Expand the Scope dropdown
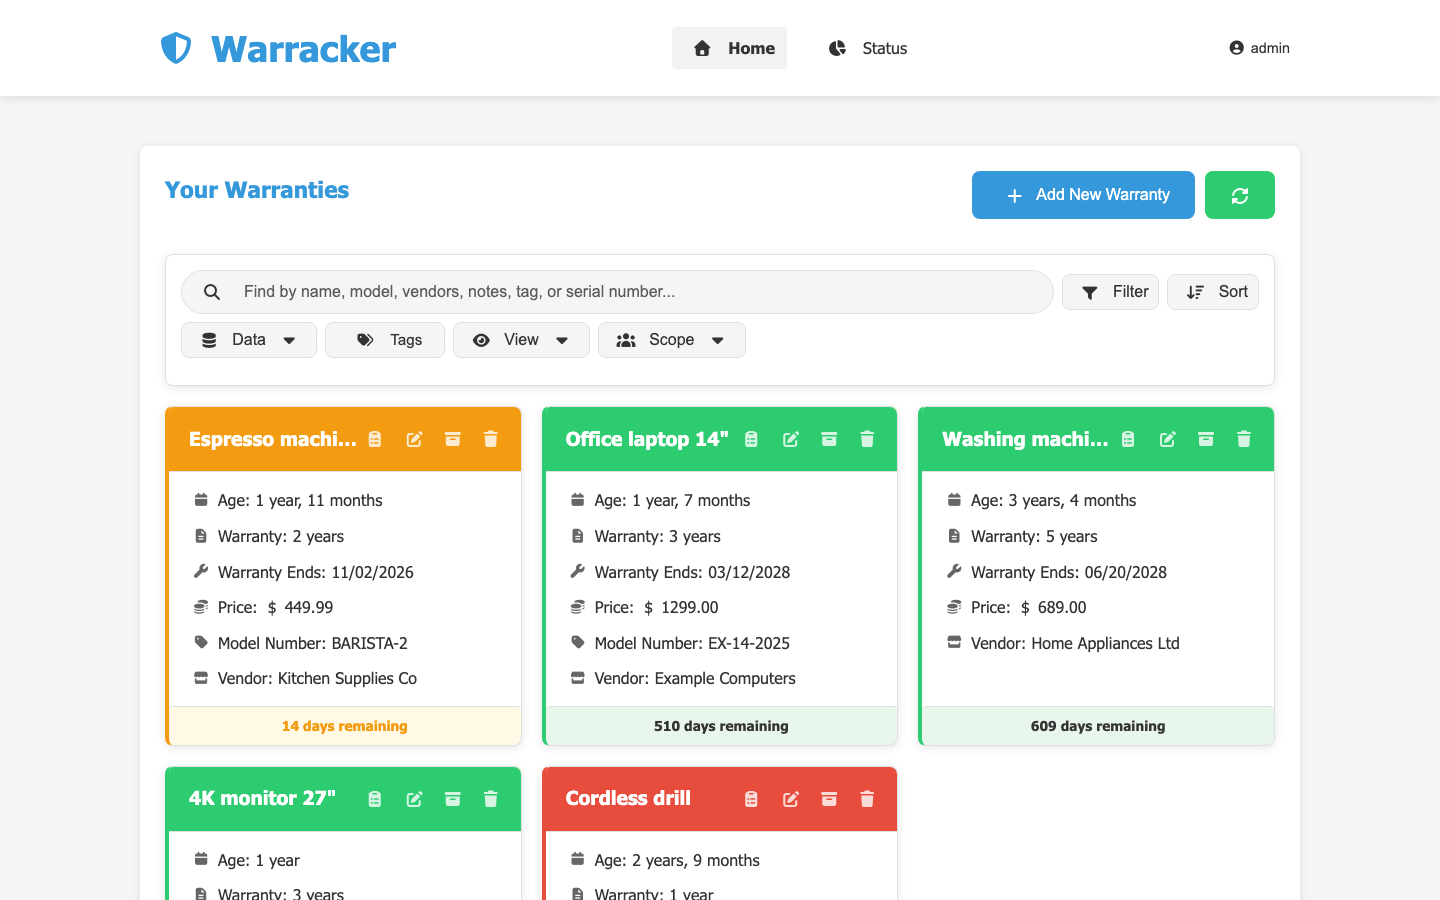Image resolution: width=1440 pixels, height=900 pixels. 672,340
